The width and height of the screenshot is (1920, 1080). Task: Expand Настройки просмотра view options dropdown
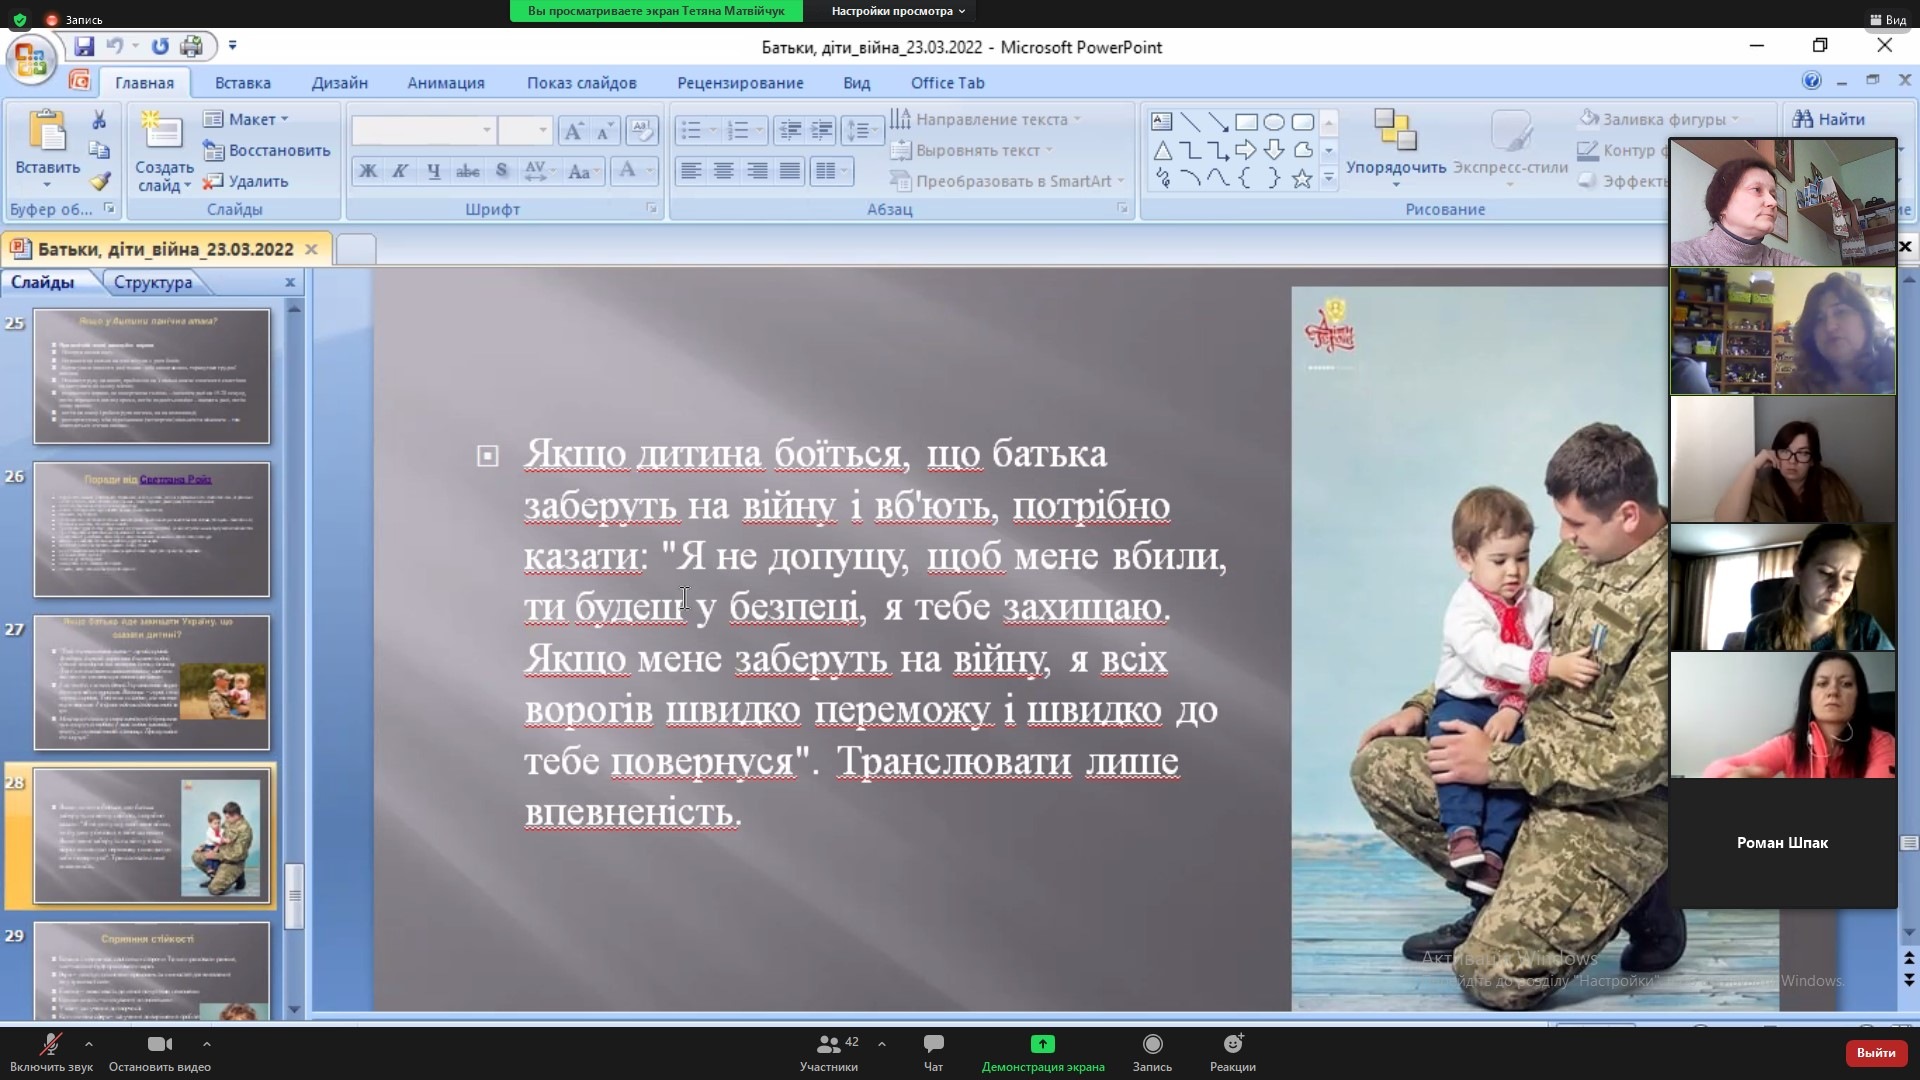pos(898,11)
